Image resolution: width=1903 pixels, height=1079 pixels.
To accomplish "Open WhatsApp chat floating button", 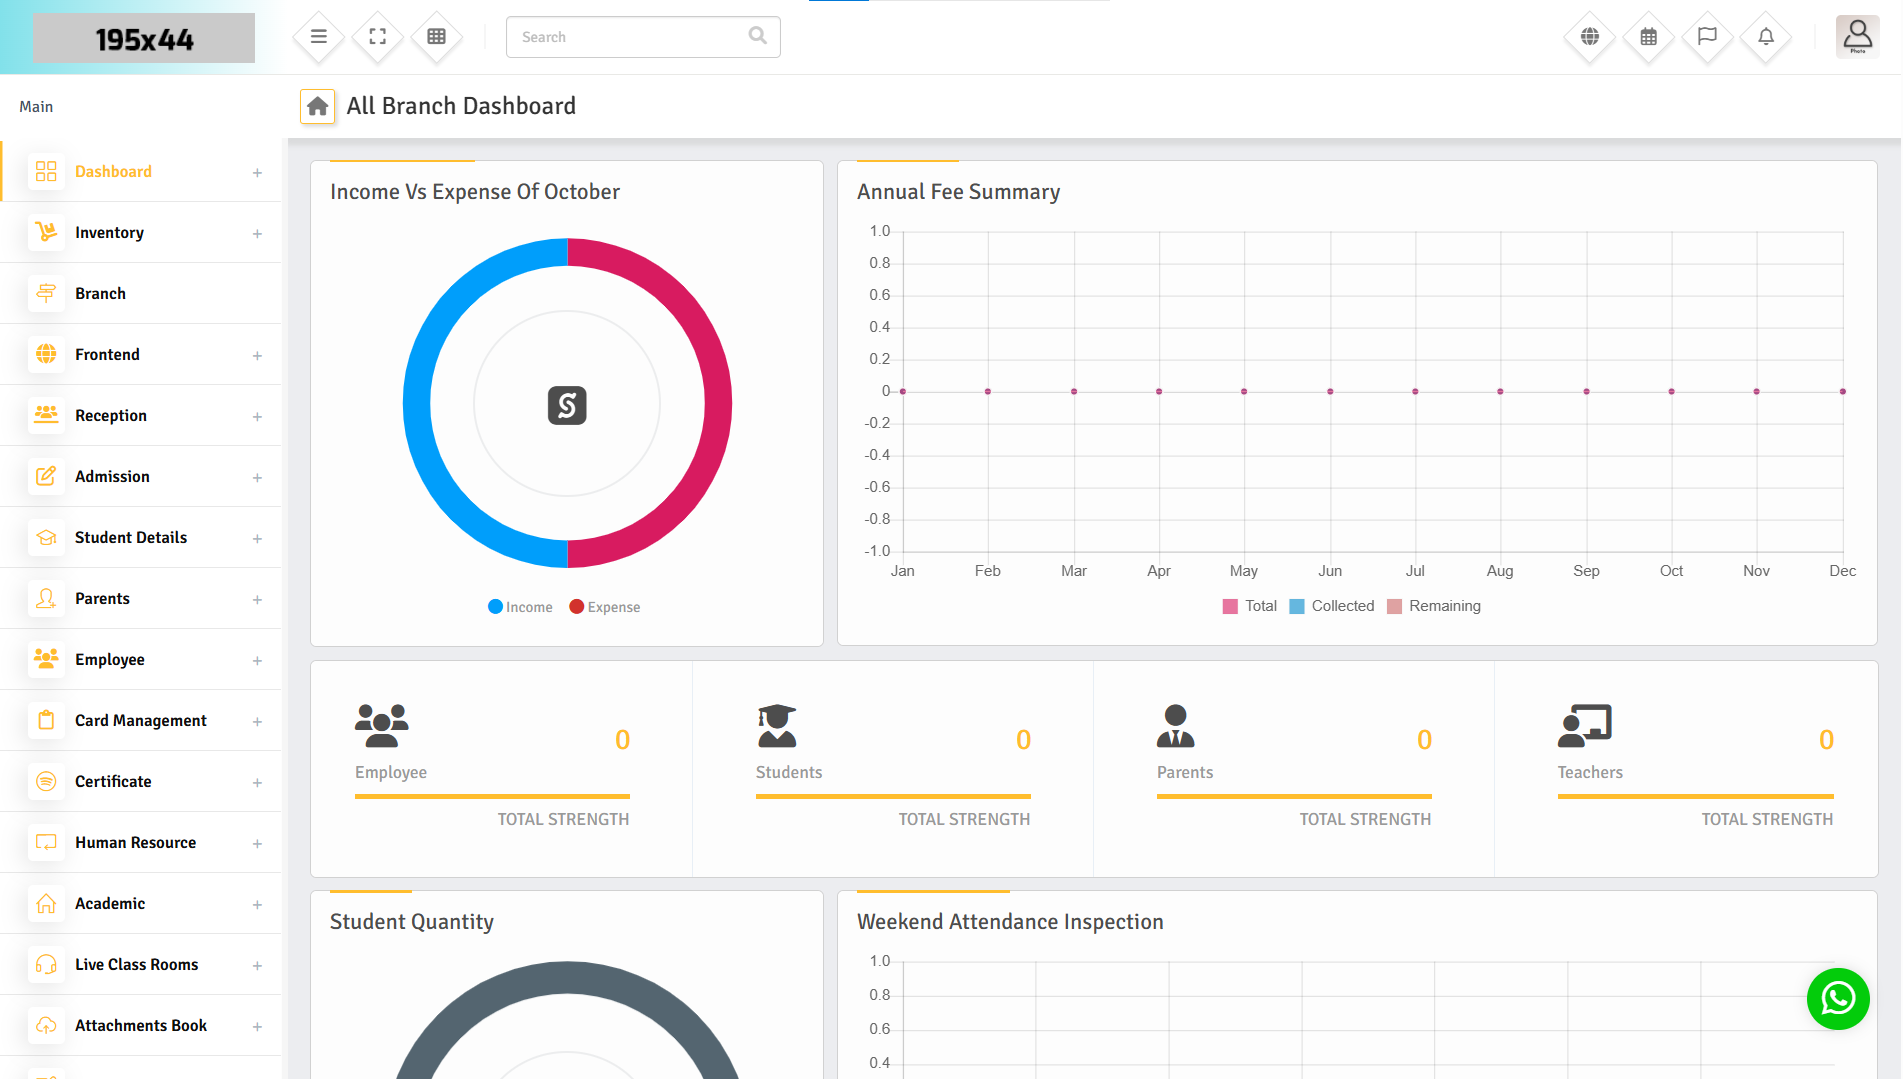I will click(1838, 998).
